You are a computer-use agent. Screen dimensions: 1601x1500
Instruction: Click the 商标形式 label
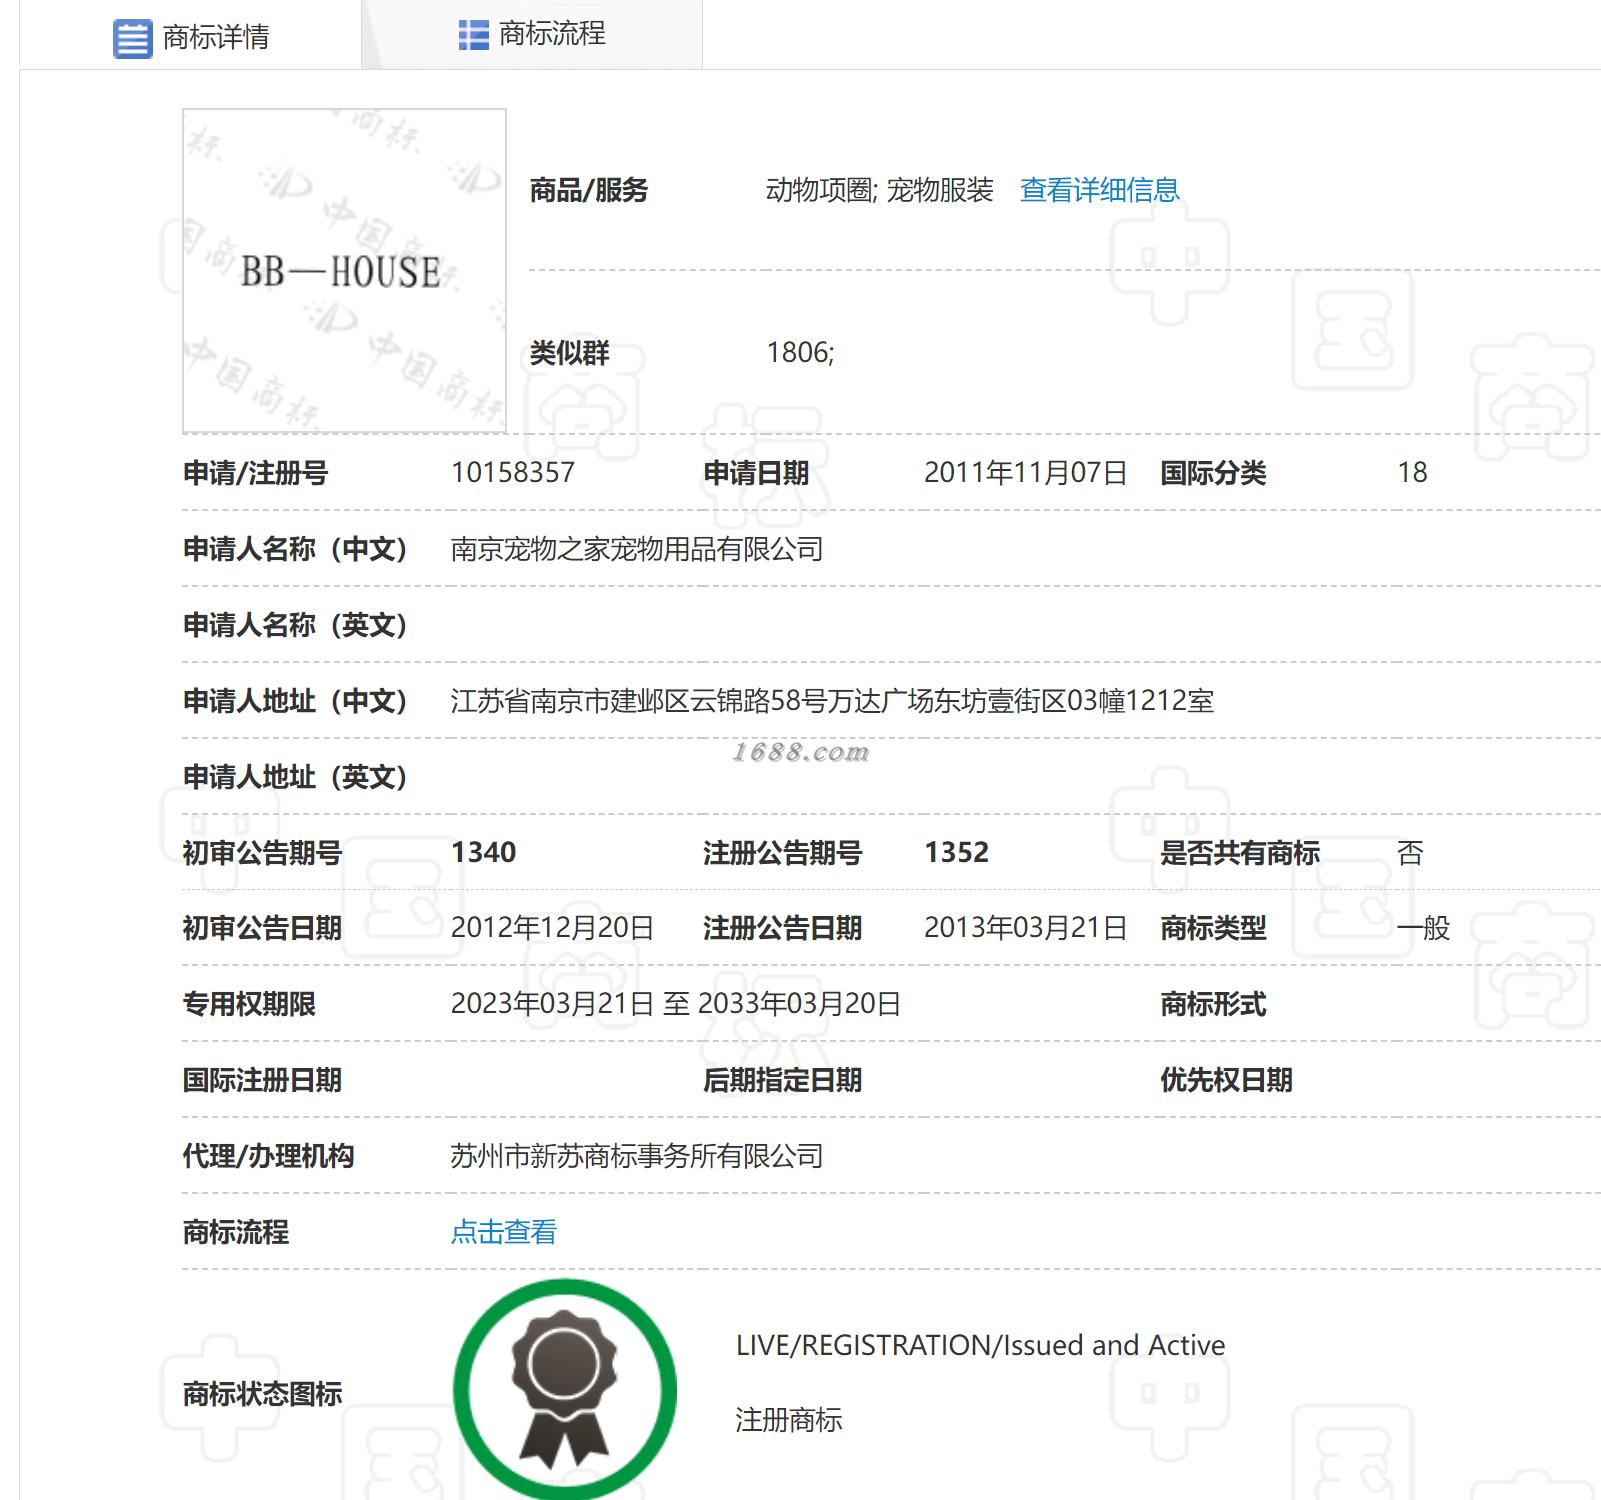click(x=1213, y=1004)
